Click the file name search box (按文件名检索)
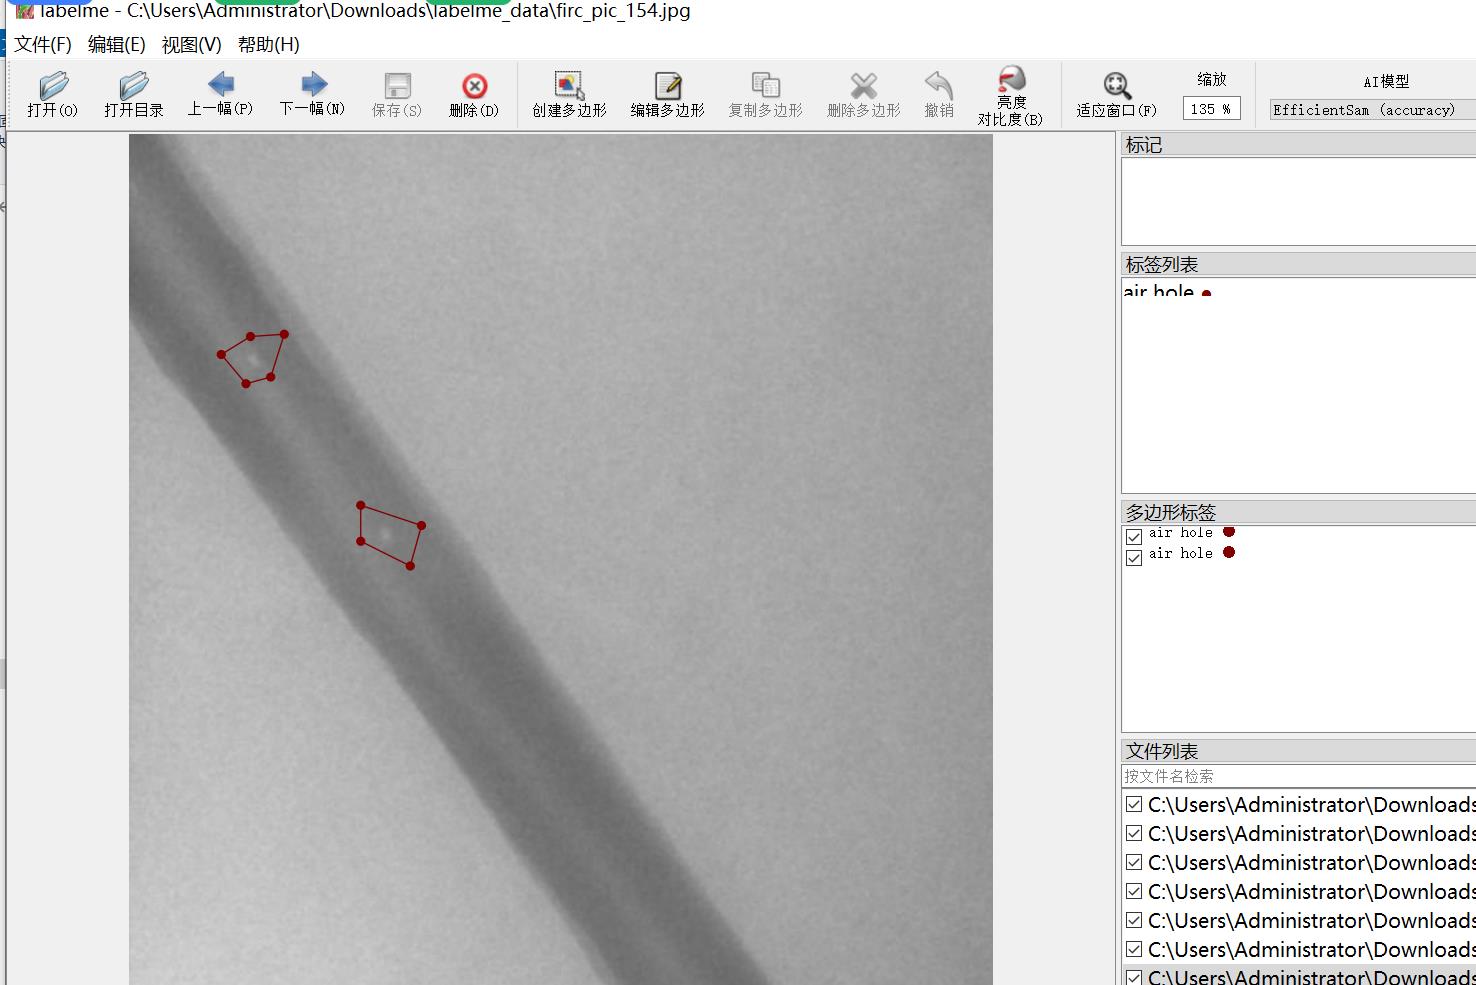 click(x=1296, y=776)
